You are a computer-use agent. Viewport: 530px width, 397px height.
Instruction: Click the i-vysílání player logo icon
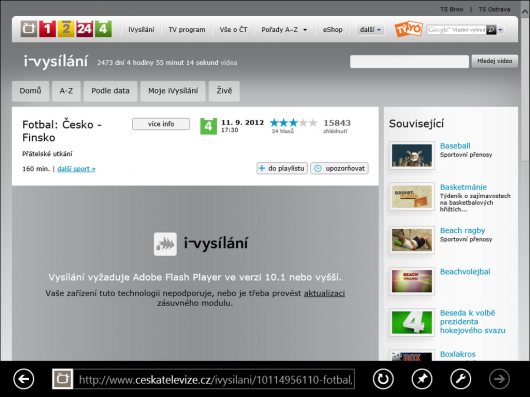[165, 244]
